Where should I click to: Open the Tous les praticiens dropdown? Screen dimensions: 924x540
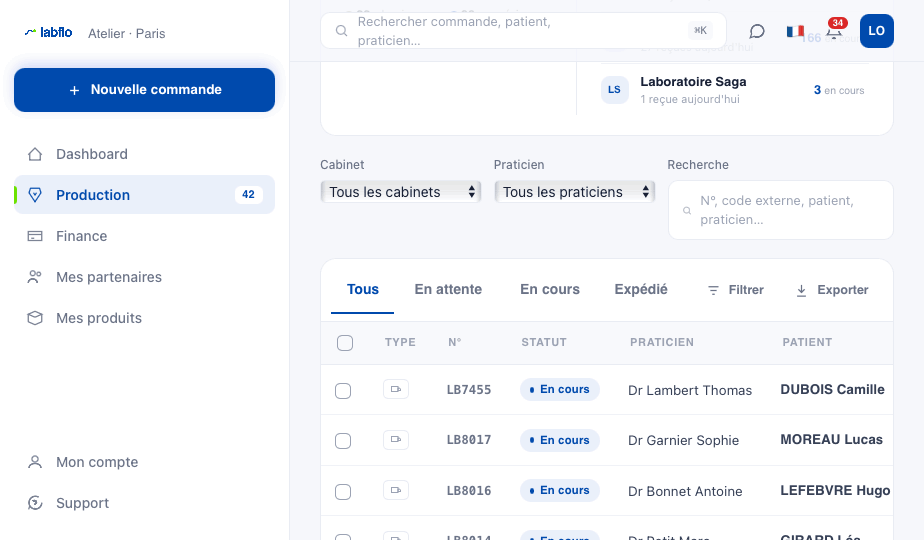[575, 192]
